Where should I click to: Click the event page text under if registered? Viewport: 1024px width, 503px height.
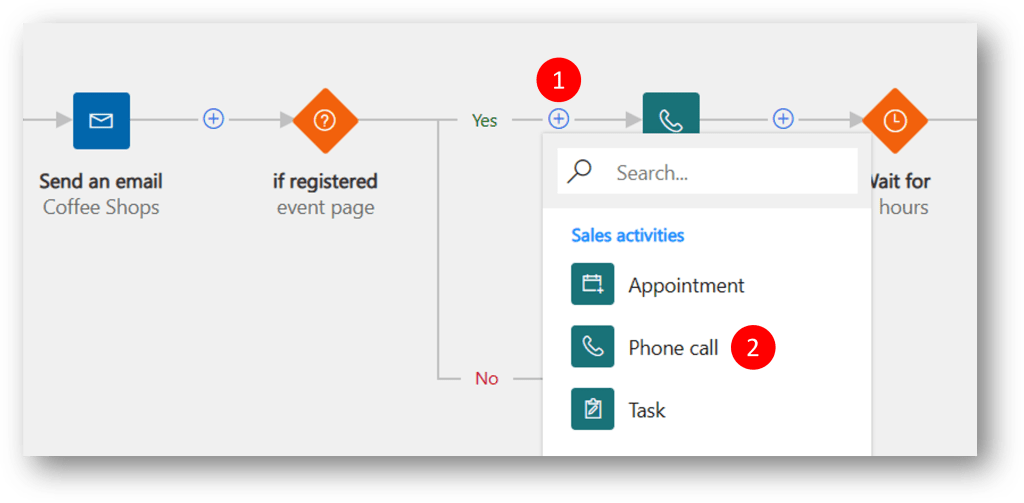325,207
